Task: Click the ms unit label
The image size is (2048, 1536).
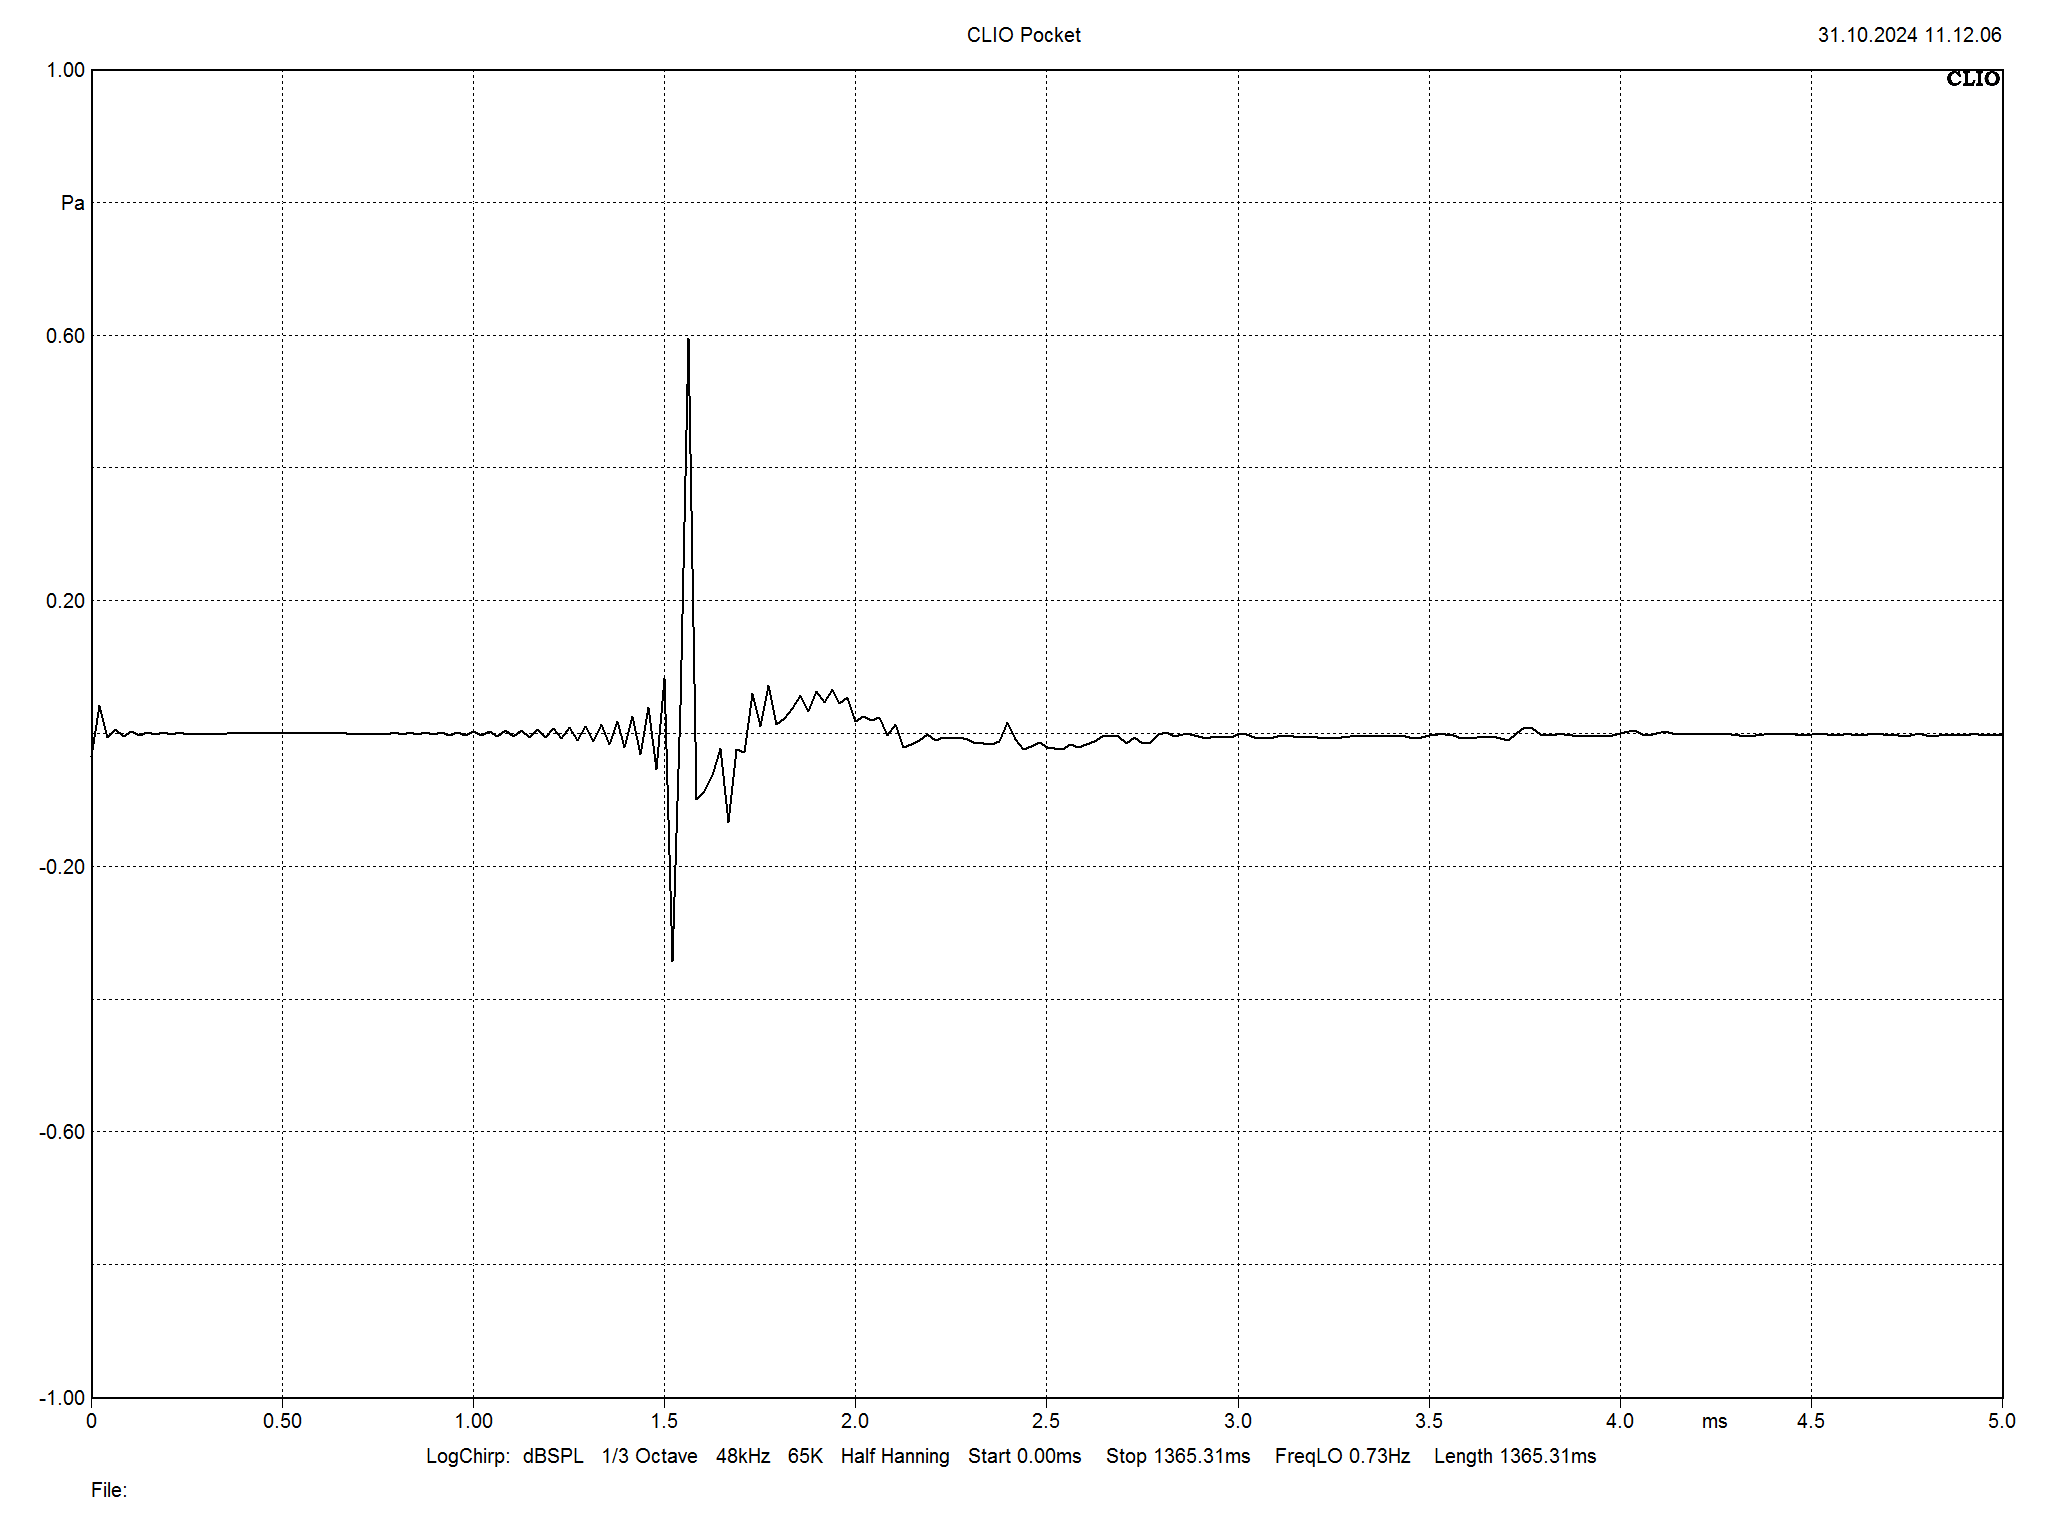Action: [1714, 1422]
